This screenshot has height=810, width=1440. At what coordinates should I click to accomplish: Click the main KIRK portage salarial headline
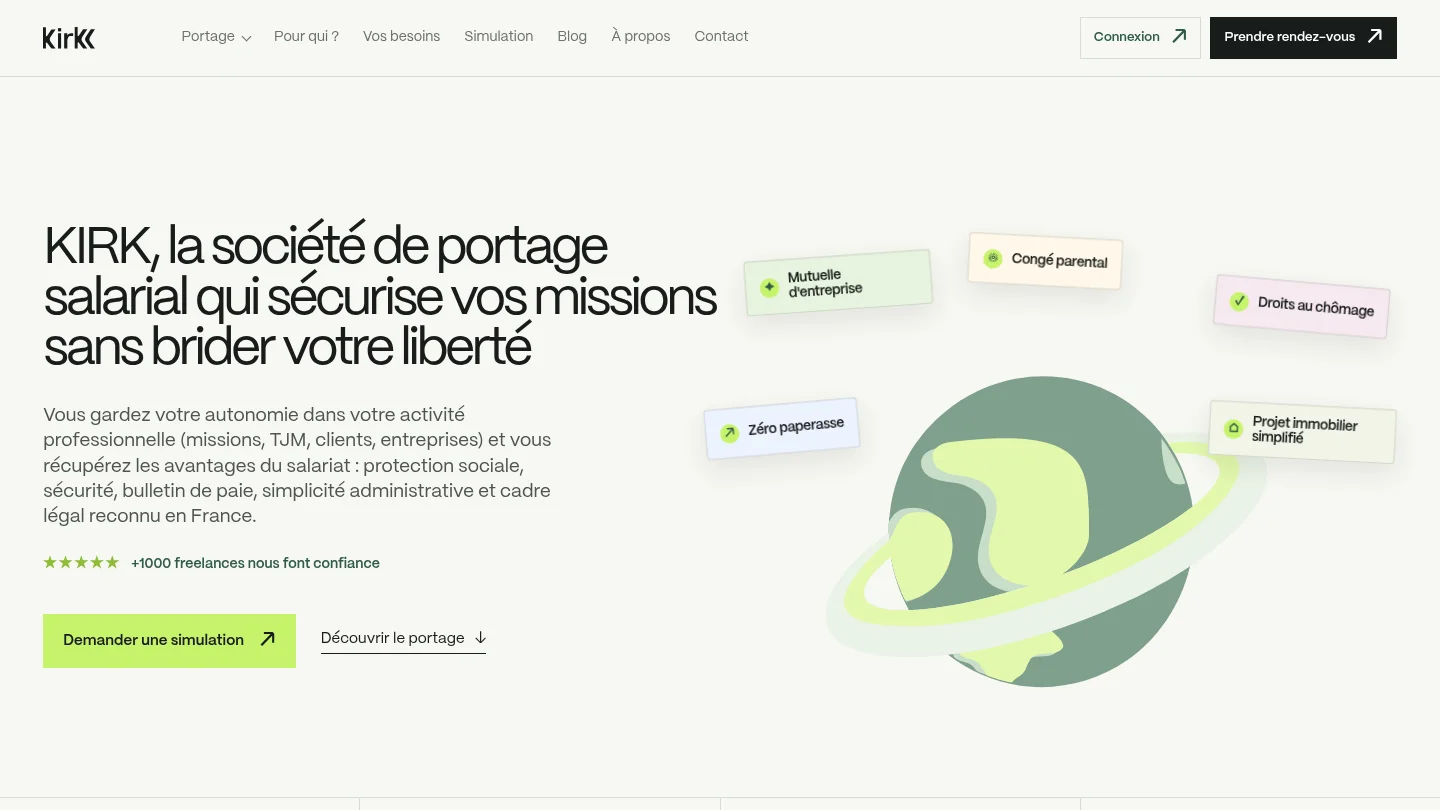pos(380,297)
